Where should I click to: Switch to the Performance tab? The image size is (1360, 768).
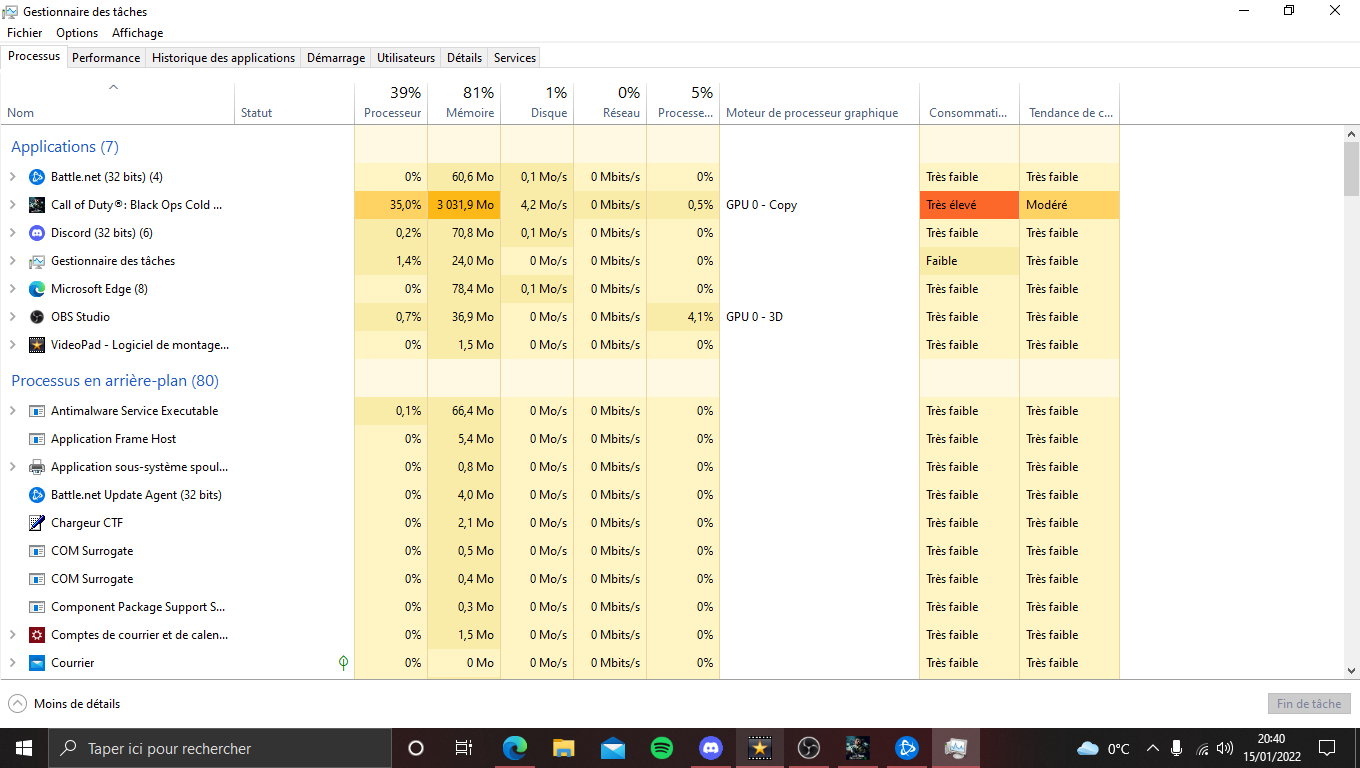point(106,58)
